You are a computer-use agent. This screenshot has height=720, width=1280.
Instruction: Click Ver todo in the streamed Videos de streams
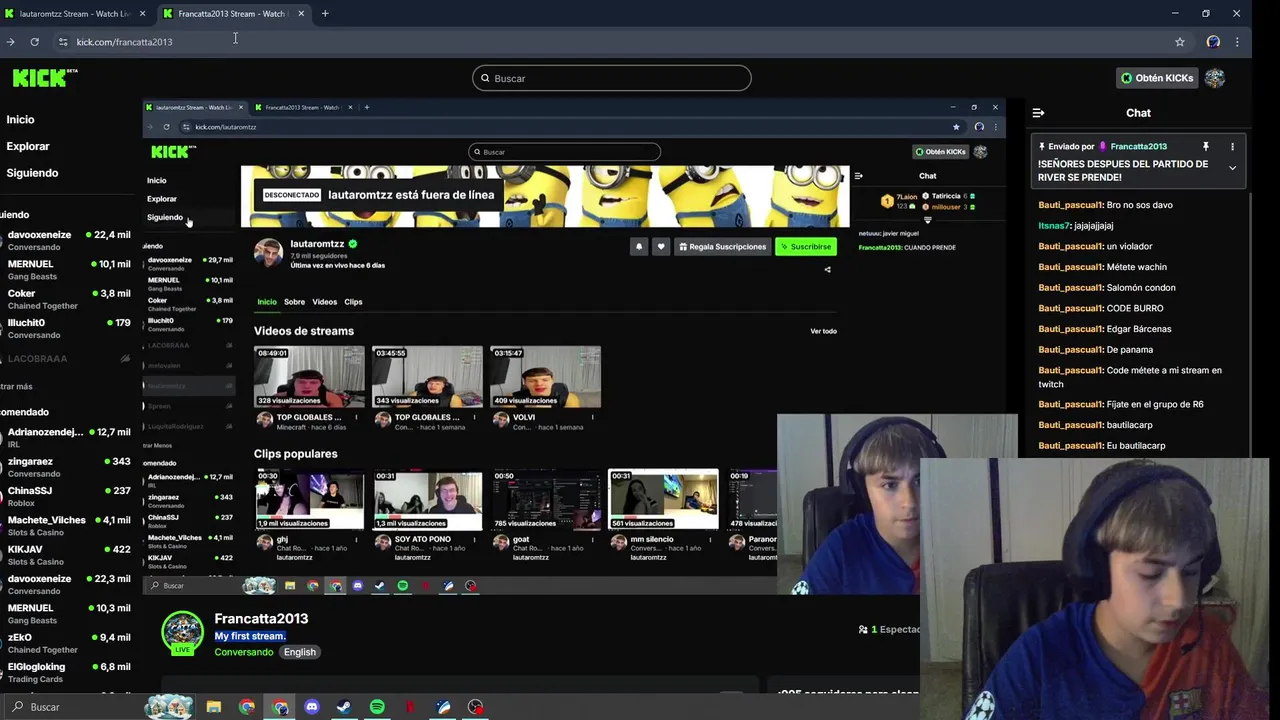[x=823, y=331]
